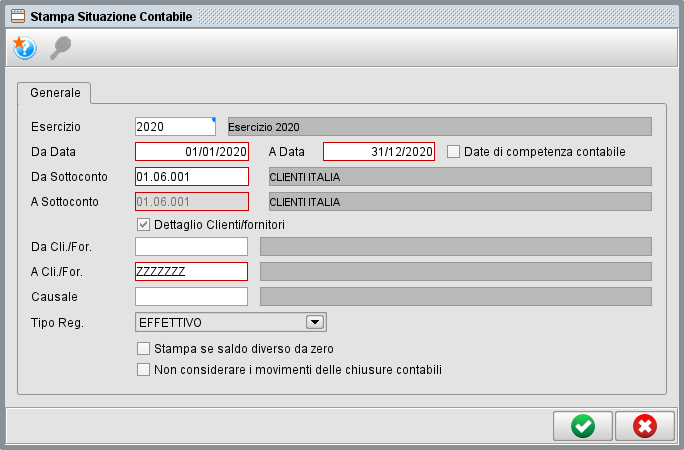Click the window icon in title bar
Viewport: 684px width, 450px height.
[x=17, y=16]
